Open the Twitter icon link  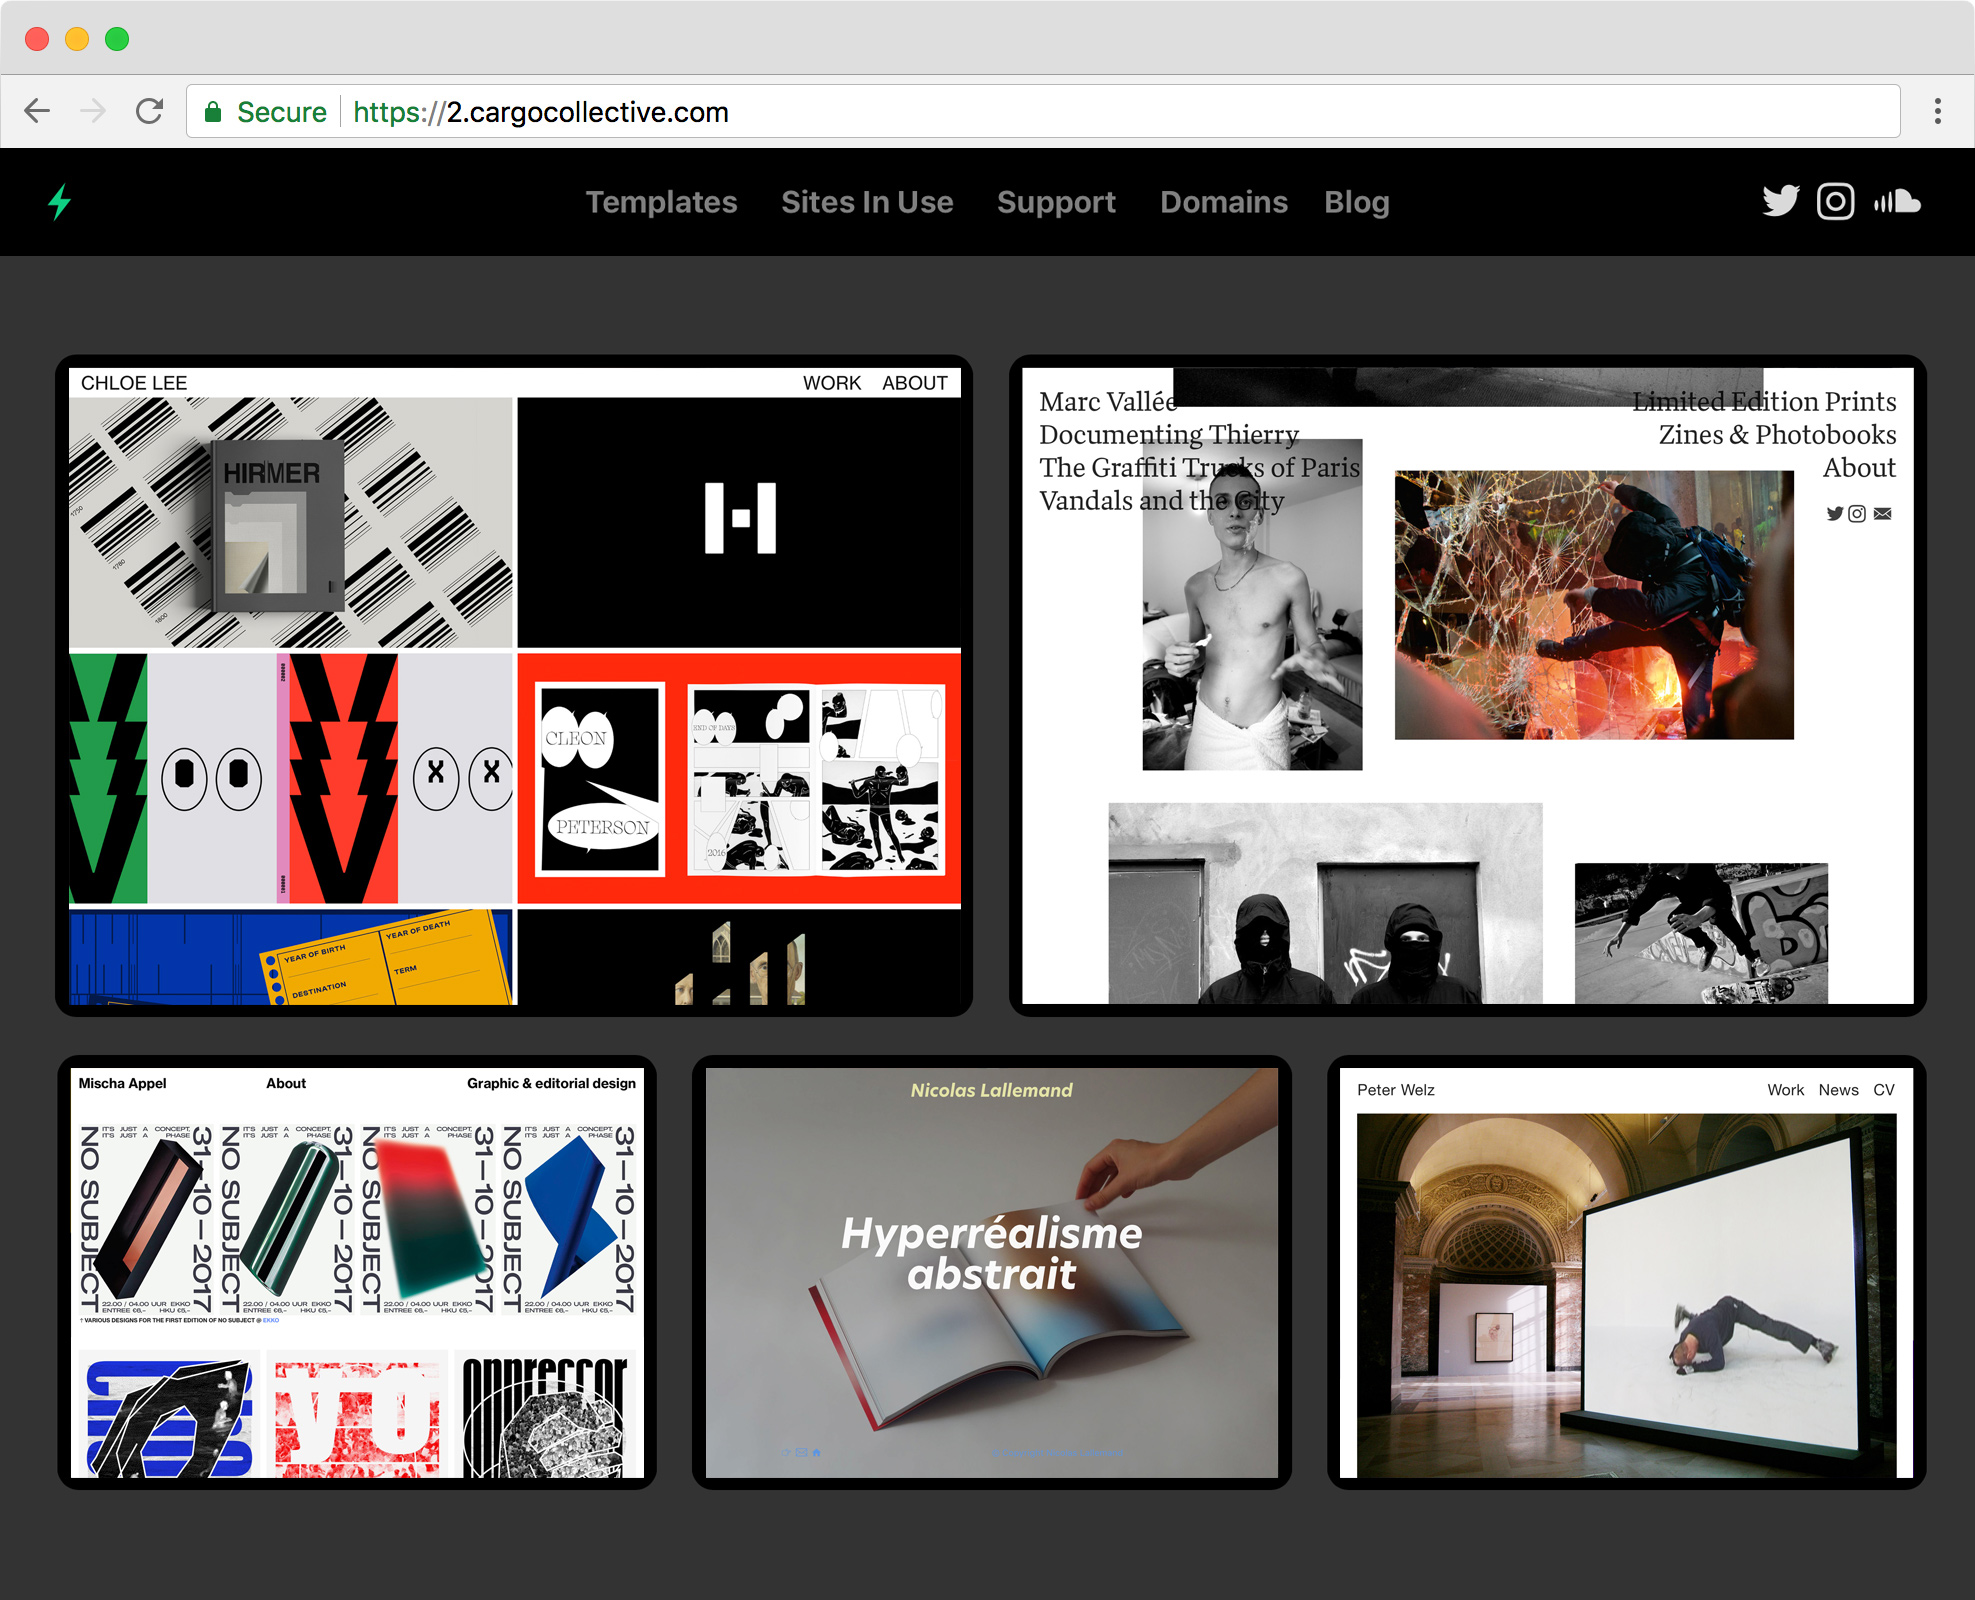1782,201
